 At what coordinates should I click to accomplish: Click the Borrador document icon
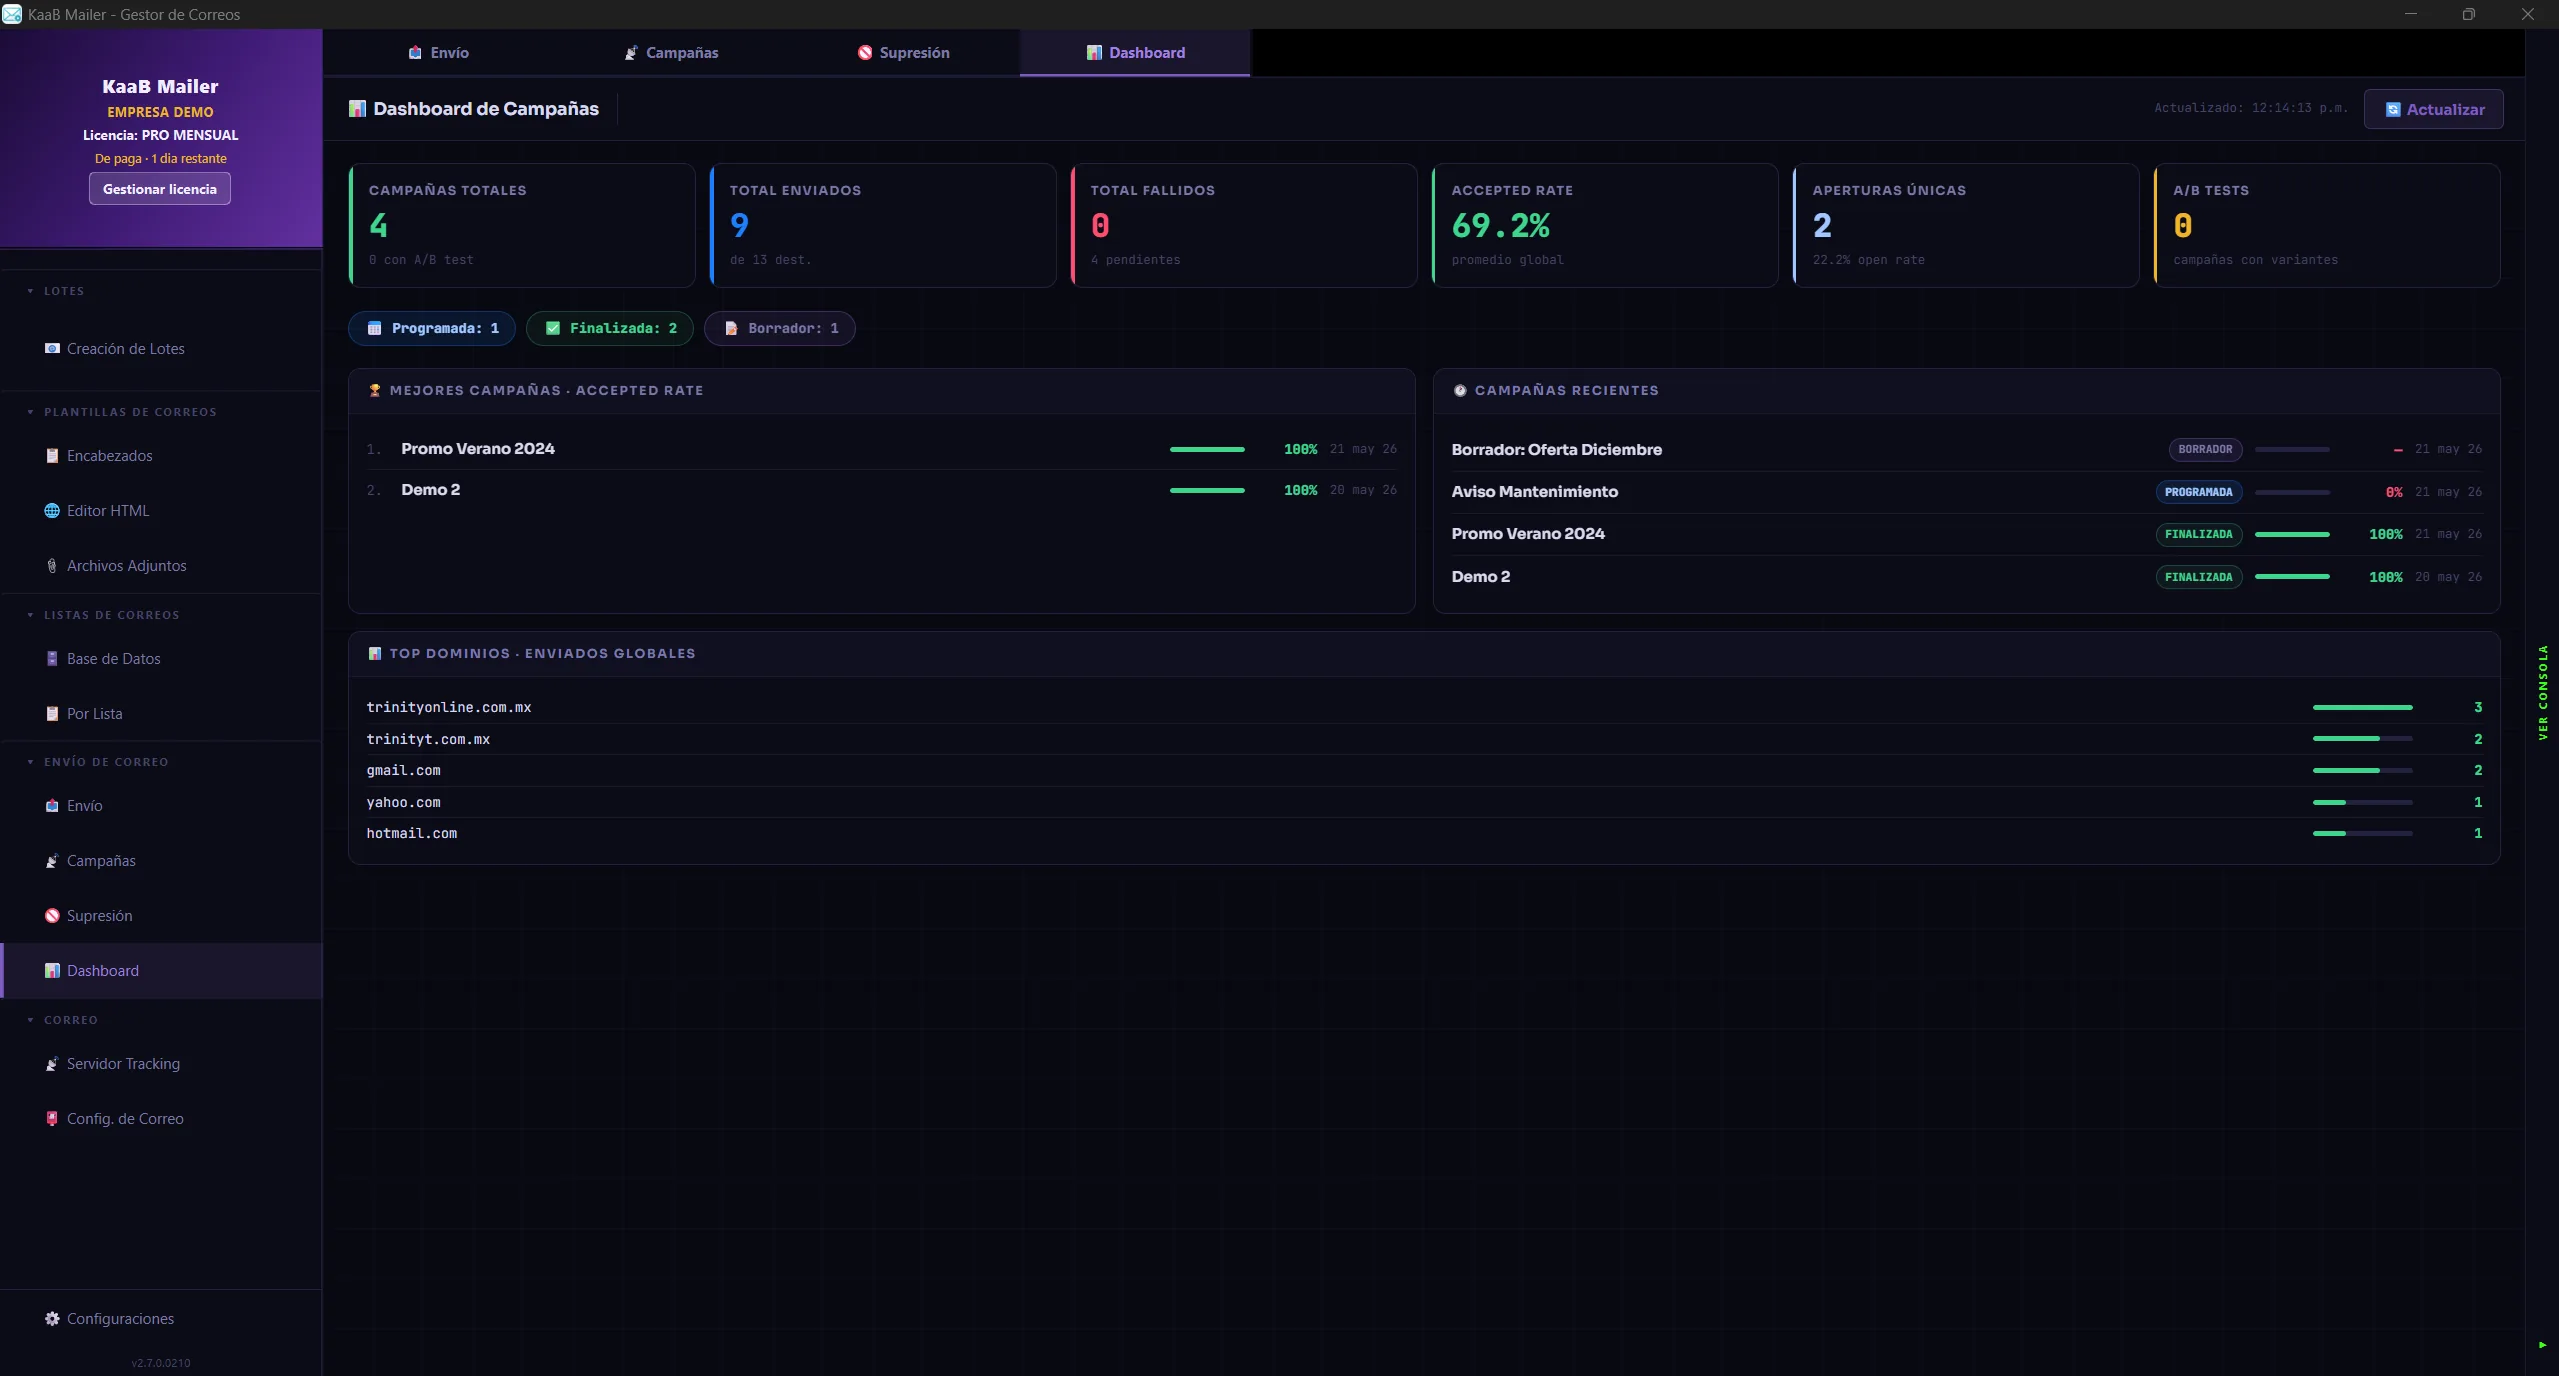(731, 329)
